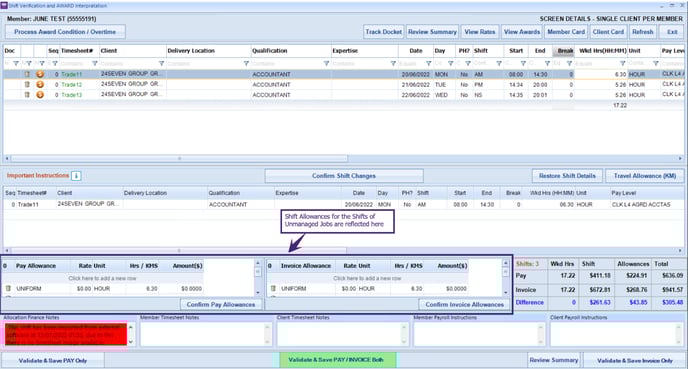This screenshot has height=369, width=688.
Task: Click the orange icon on Trade12 row
Action: click(40, 84)
